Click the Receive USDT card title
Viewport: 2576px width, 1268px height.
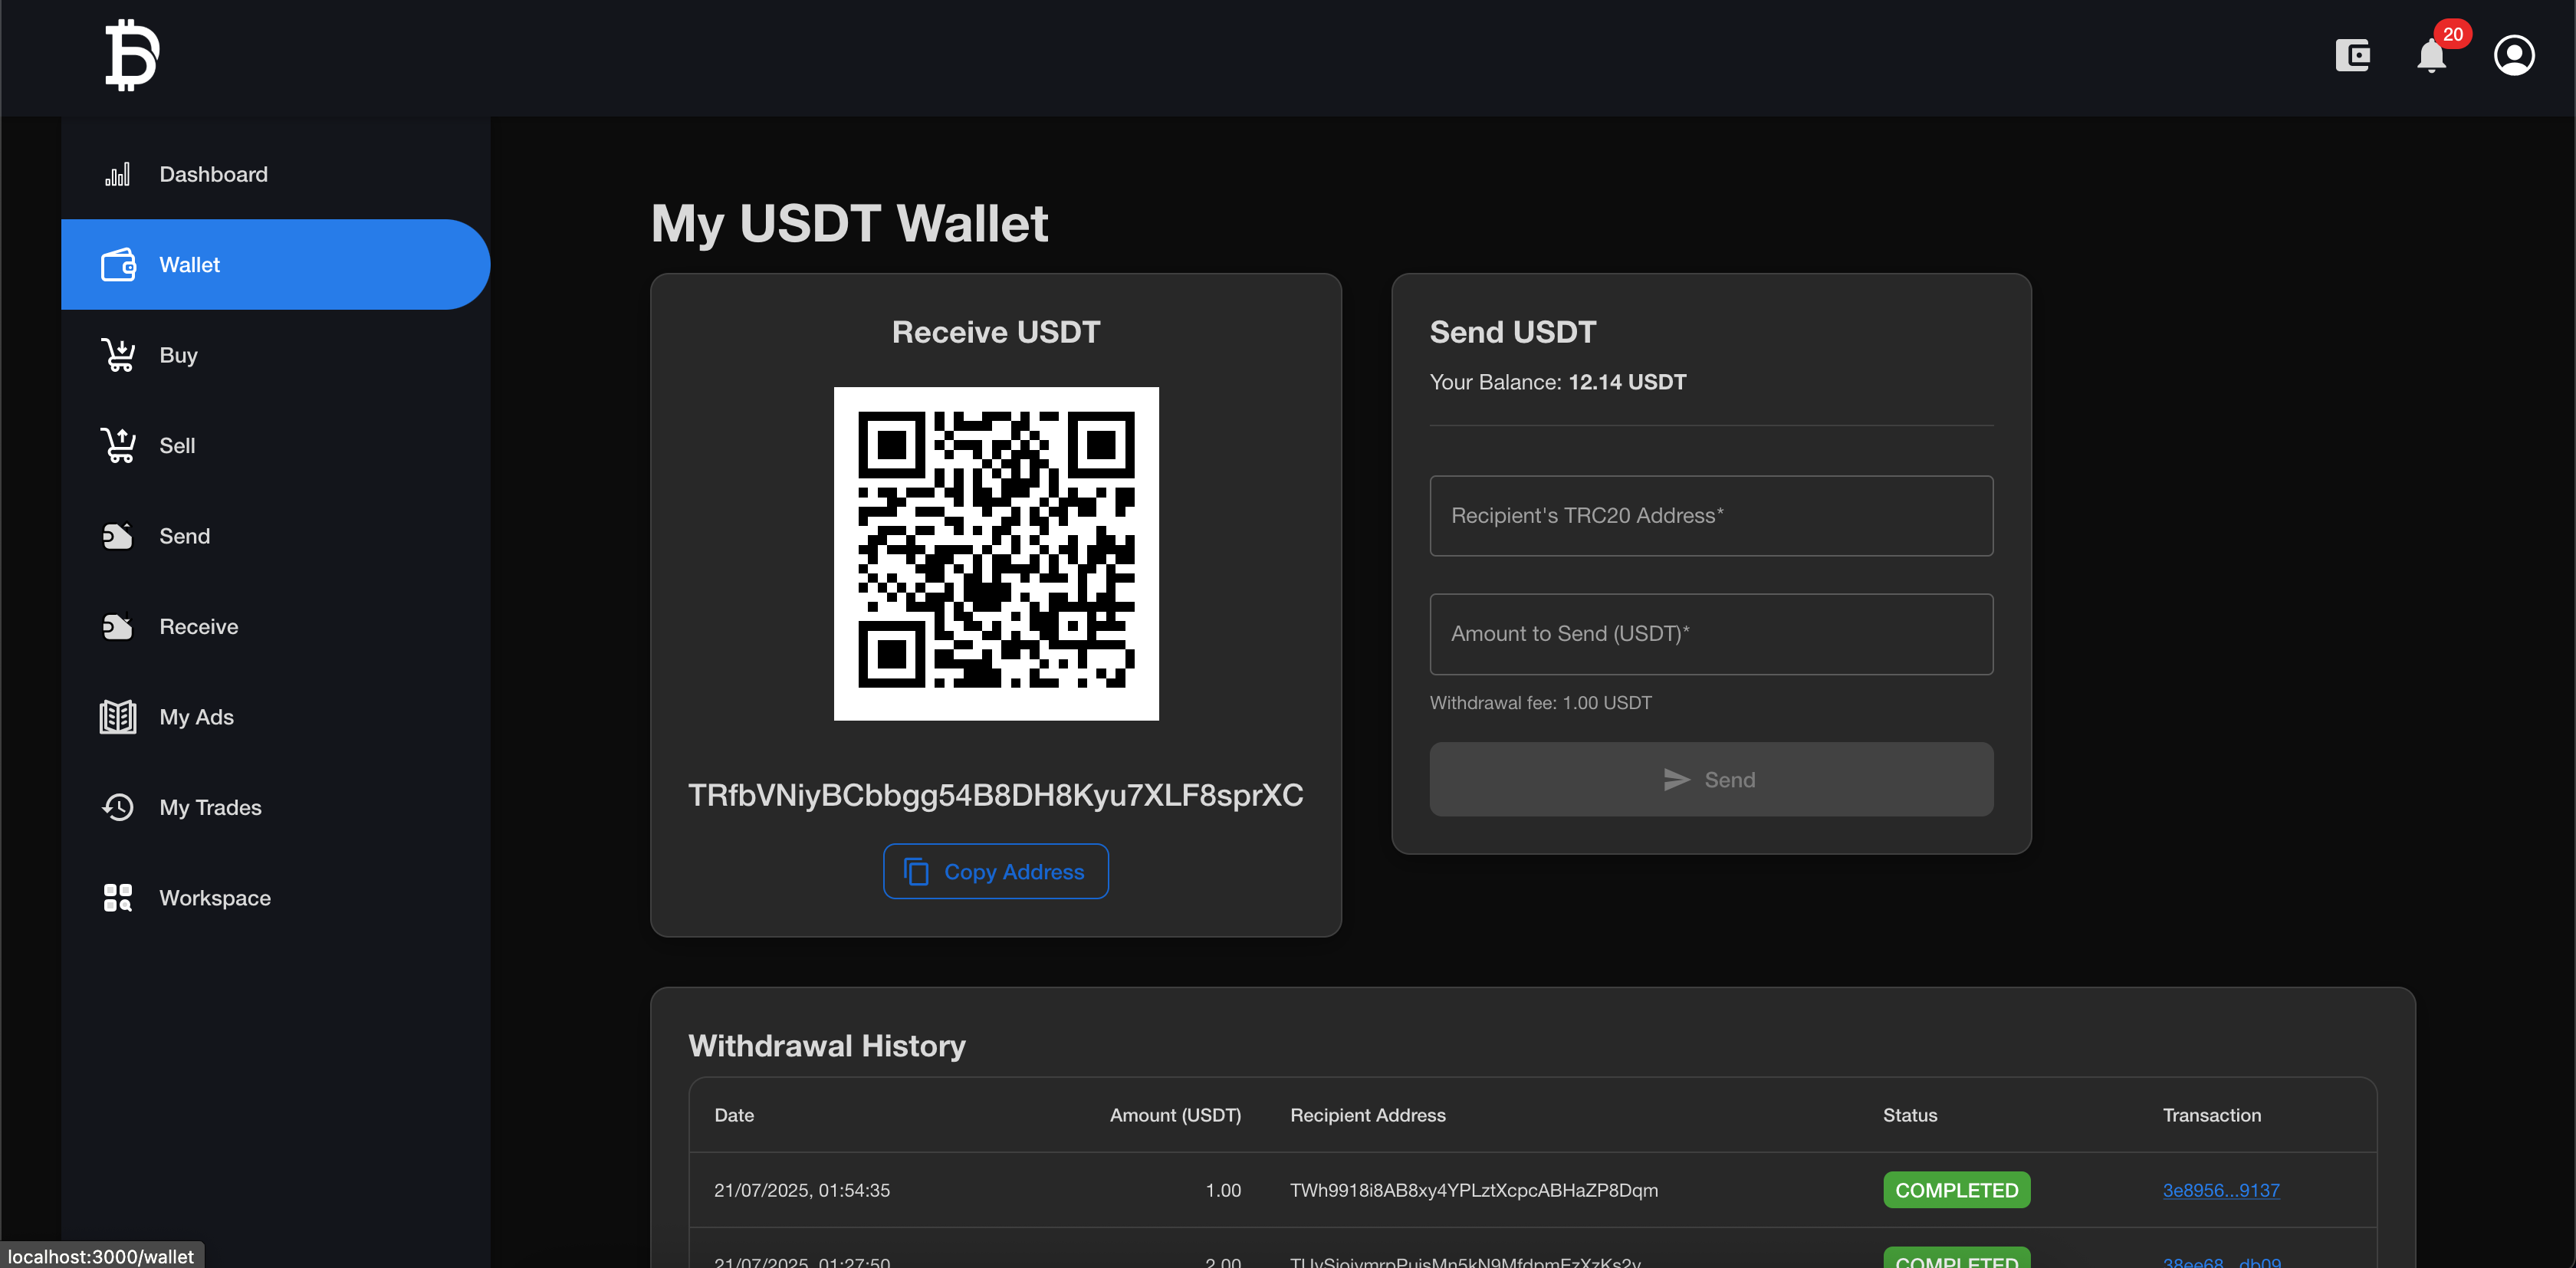coord(995,332)
